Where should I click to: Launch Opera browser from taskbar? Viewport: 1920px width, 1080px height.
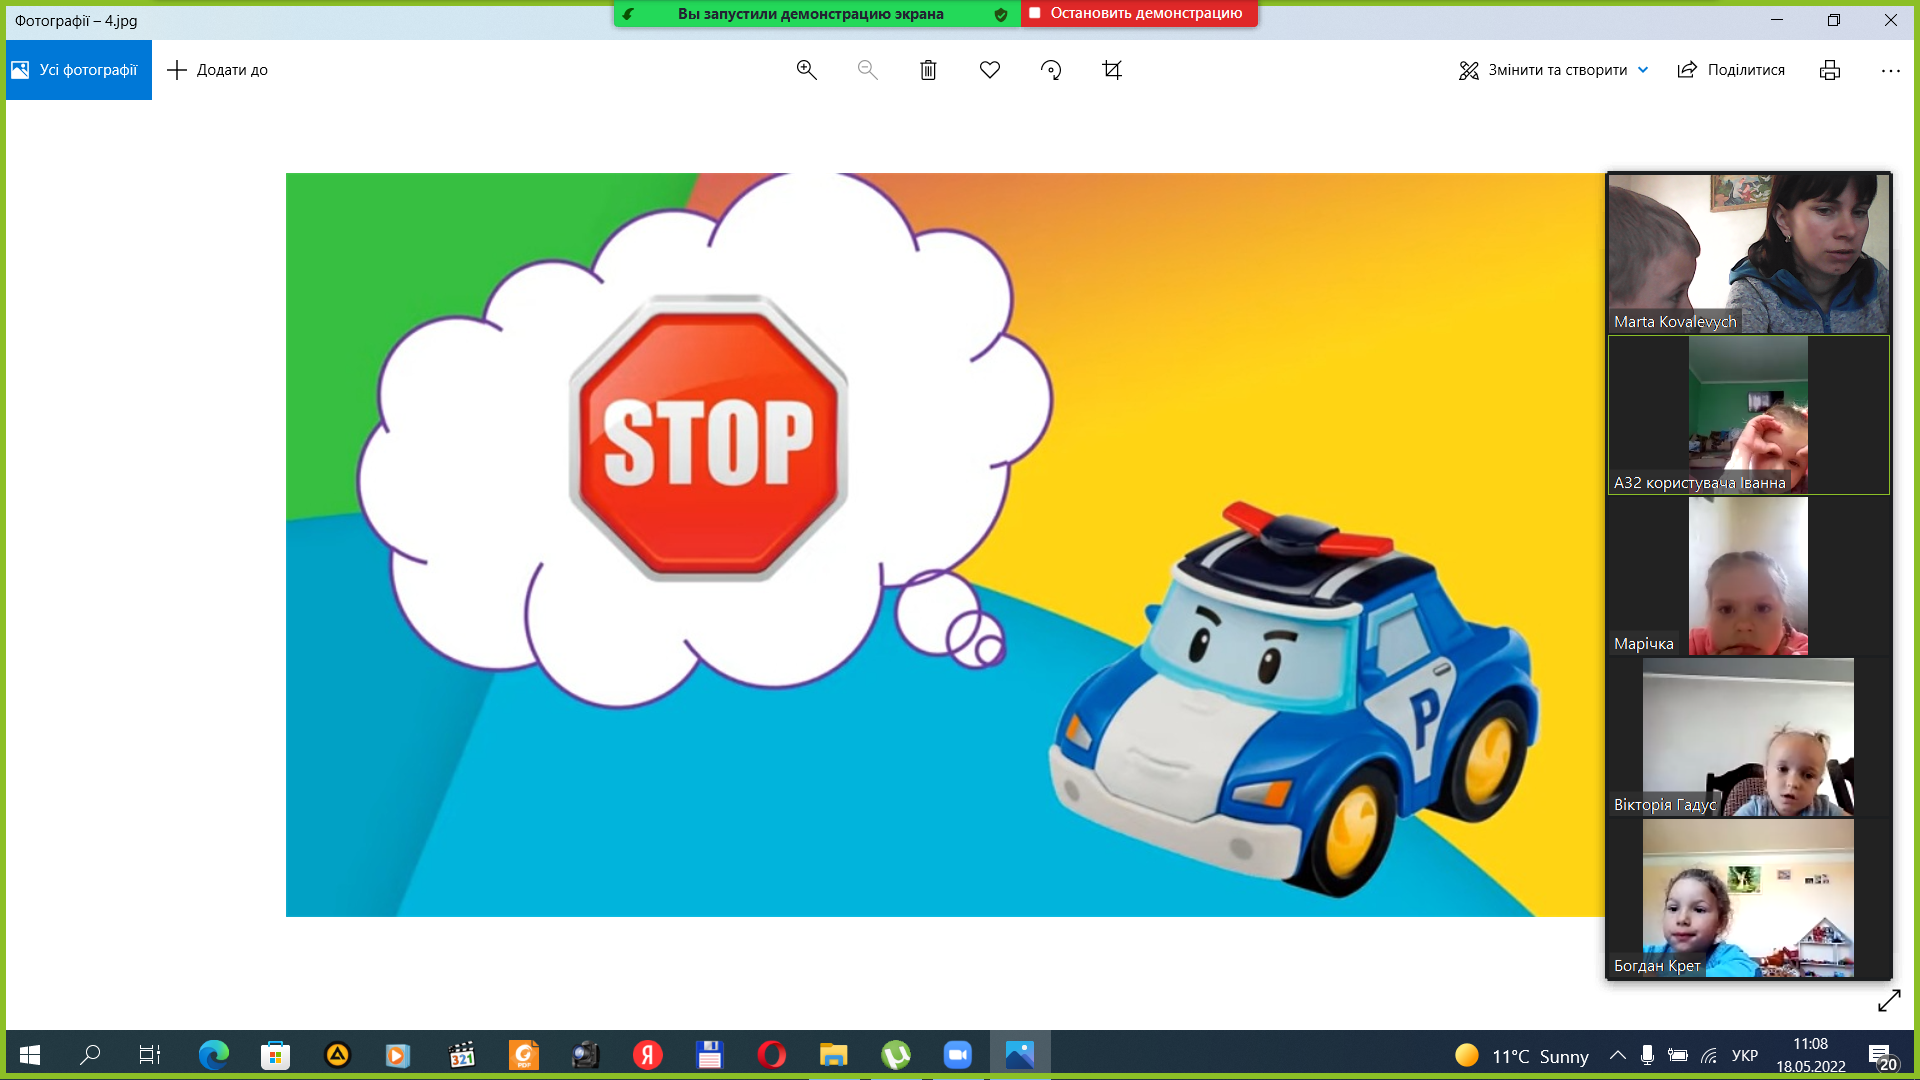[772, 1055]
